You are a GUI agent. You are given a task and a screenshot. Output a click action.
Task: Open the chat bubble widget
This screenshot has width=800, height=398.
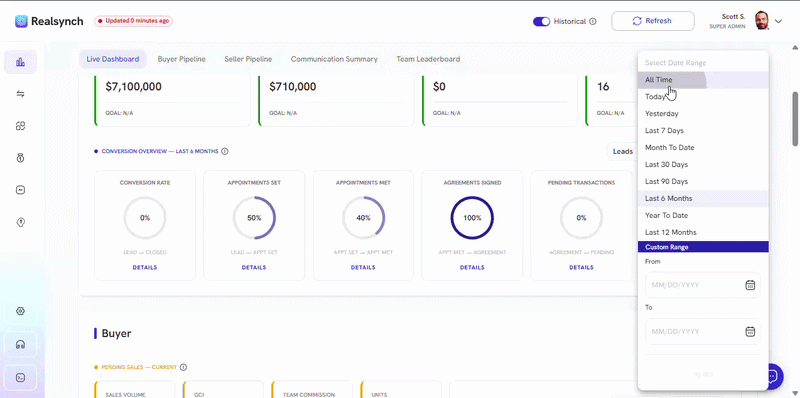click(773, 377)
